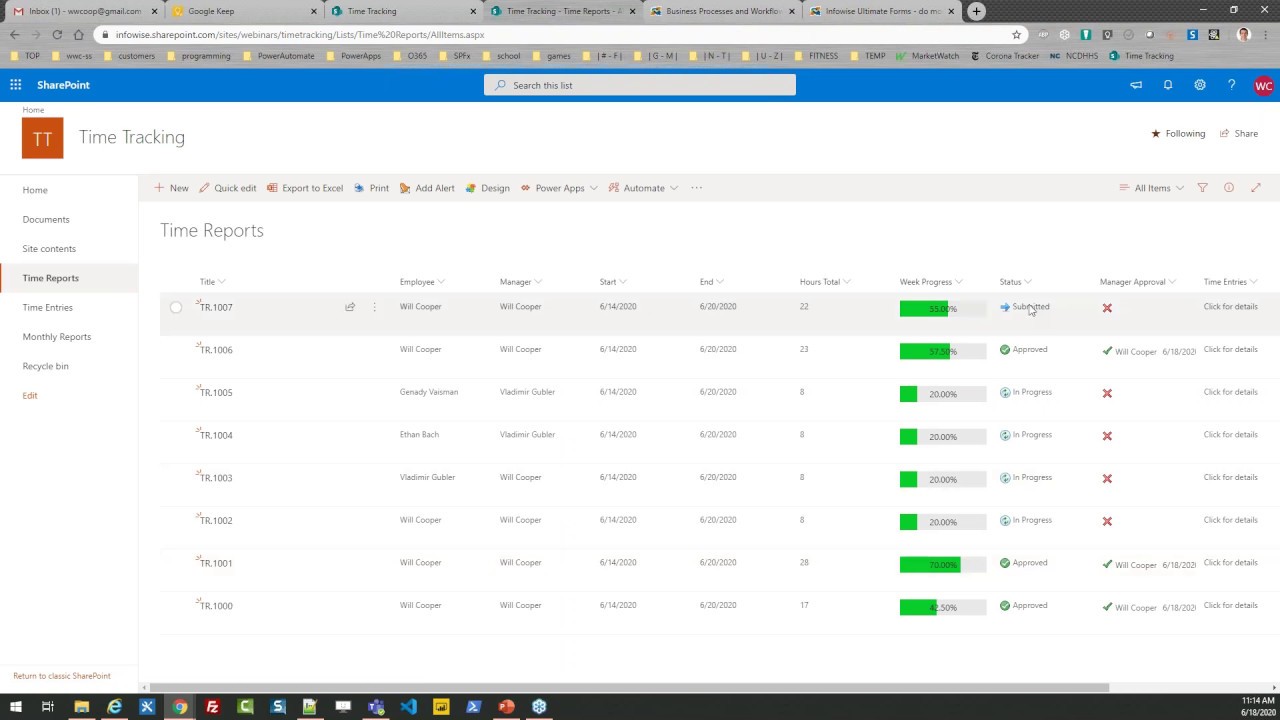
Task: Open Start column header dropdown
Action: (x=613, y=282)
